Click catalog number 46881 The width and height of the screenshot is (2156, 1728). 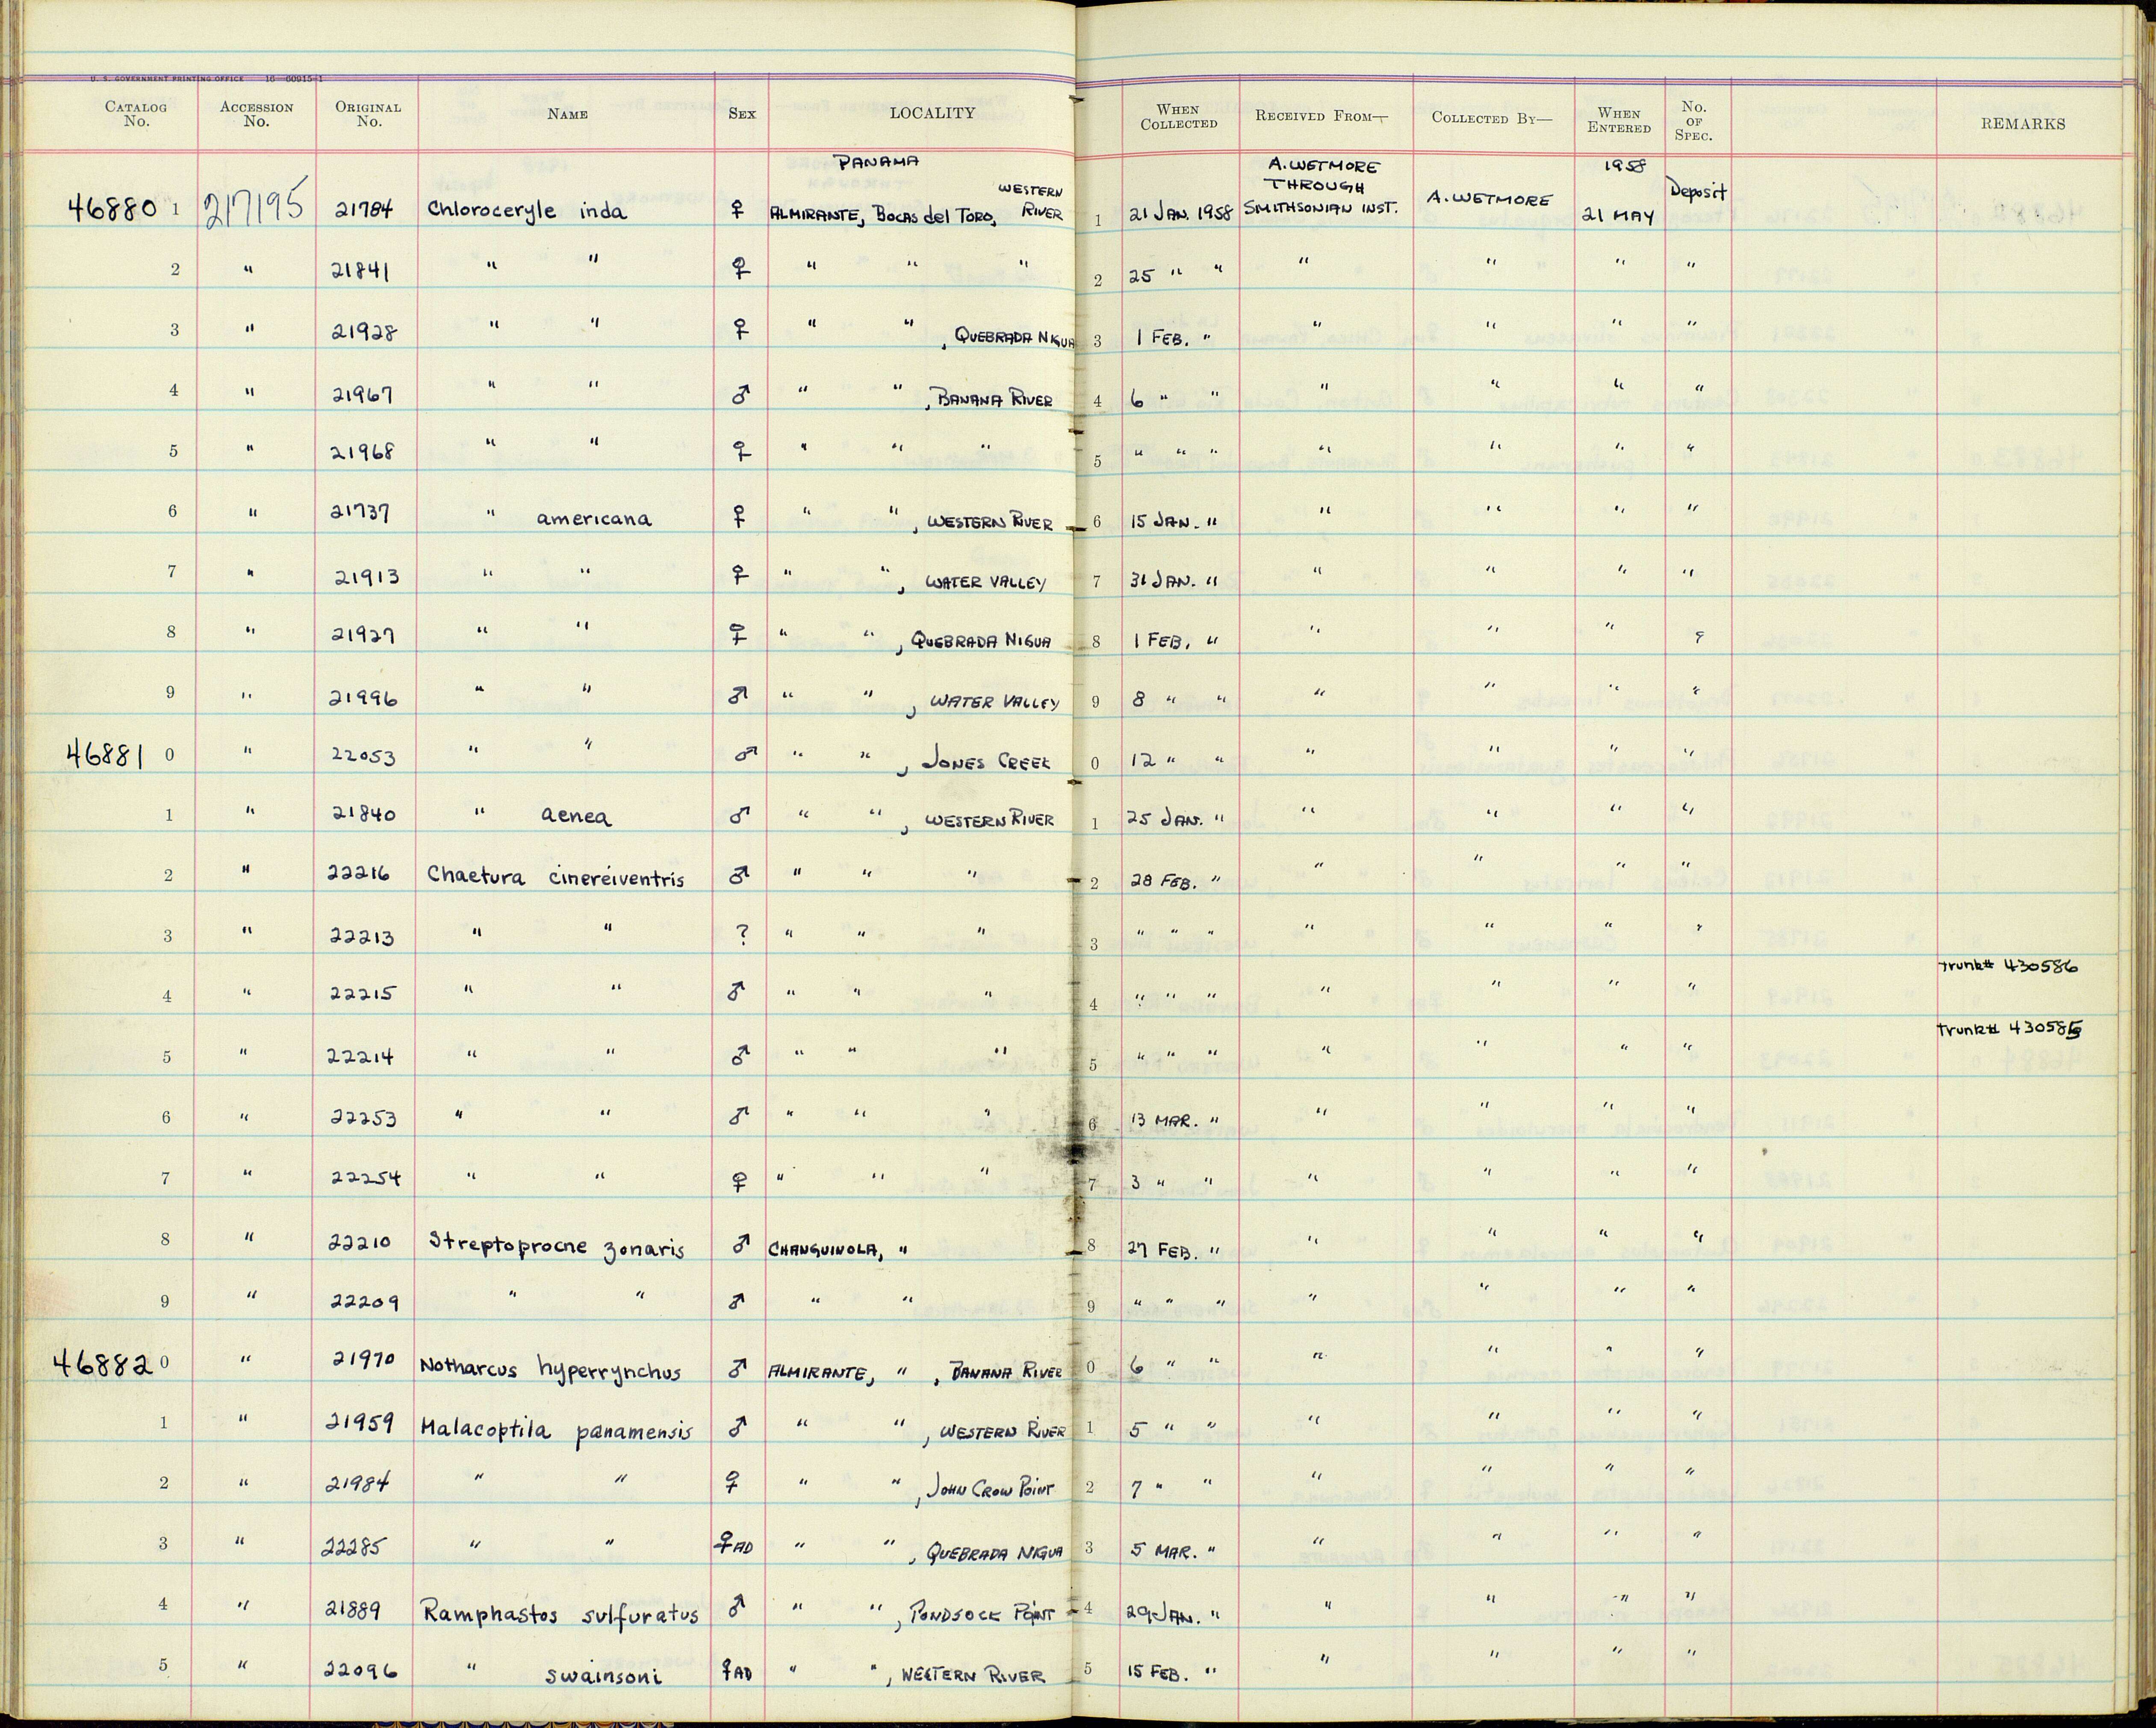tap(105, 755)
